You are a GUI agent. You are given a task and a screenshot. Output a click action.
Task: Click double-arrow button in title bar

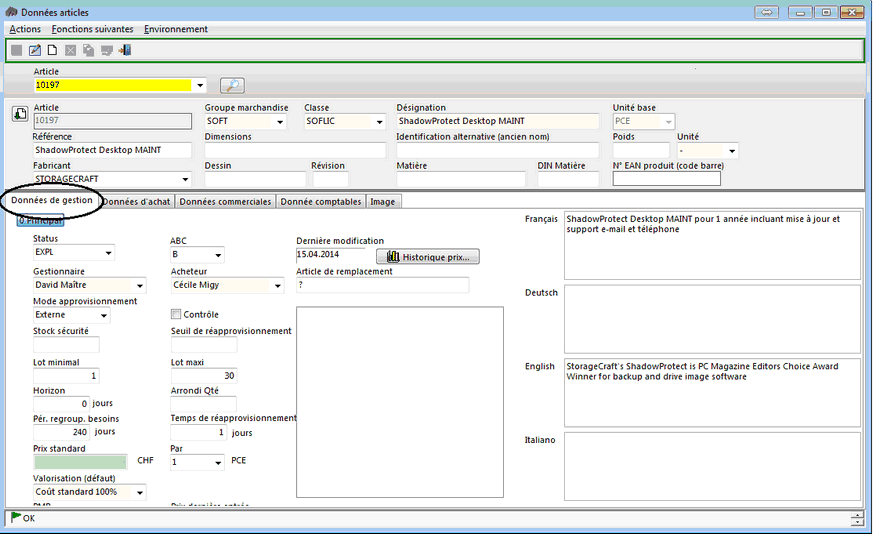click(x=767, y=12)
